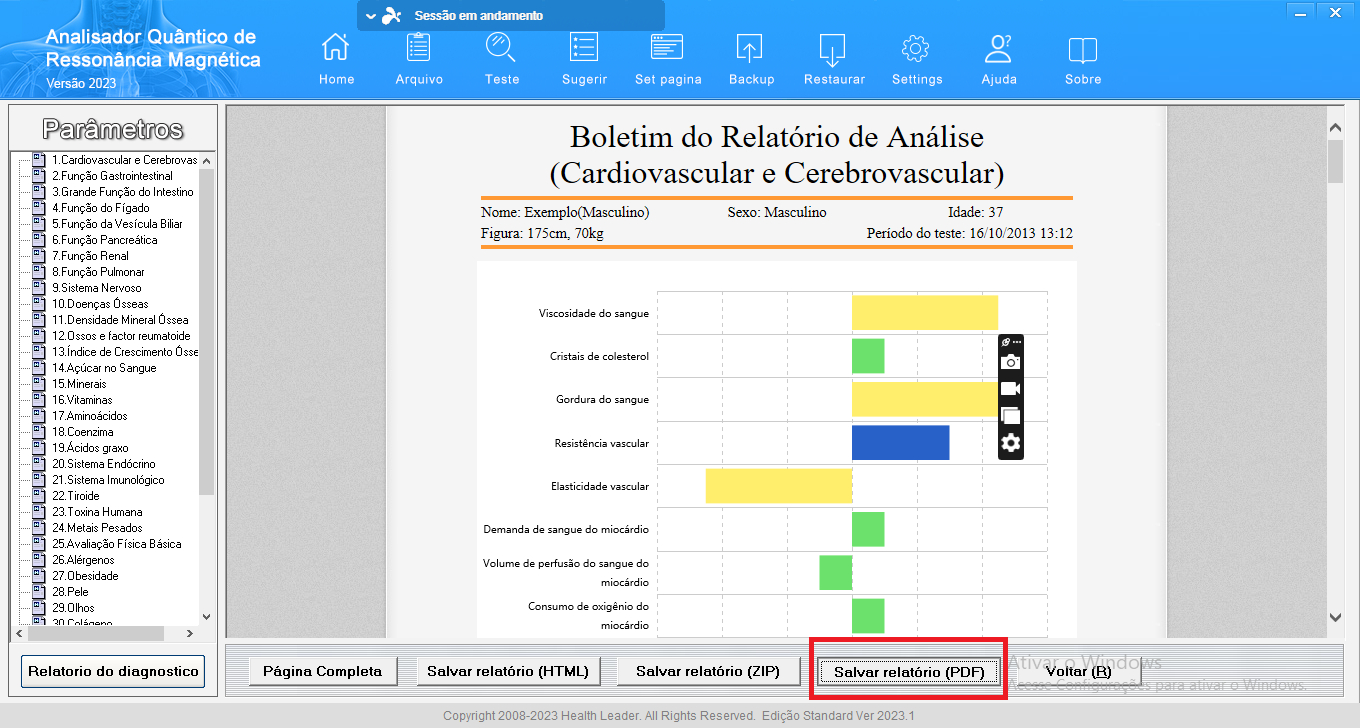Start a Teste with magnifier icon
1360x728 pixels.
tap(501, 59)
